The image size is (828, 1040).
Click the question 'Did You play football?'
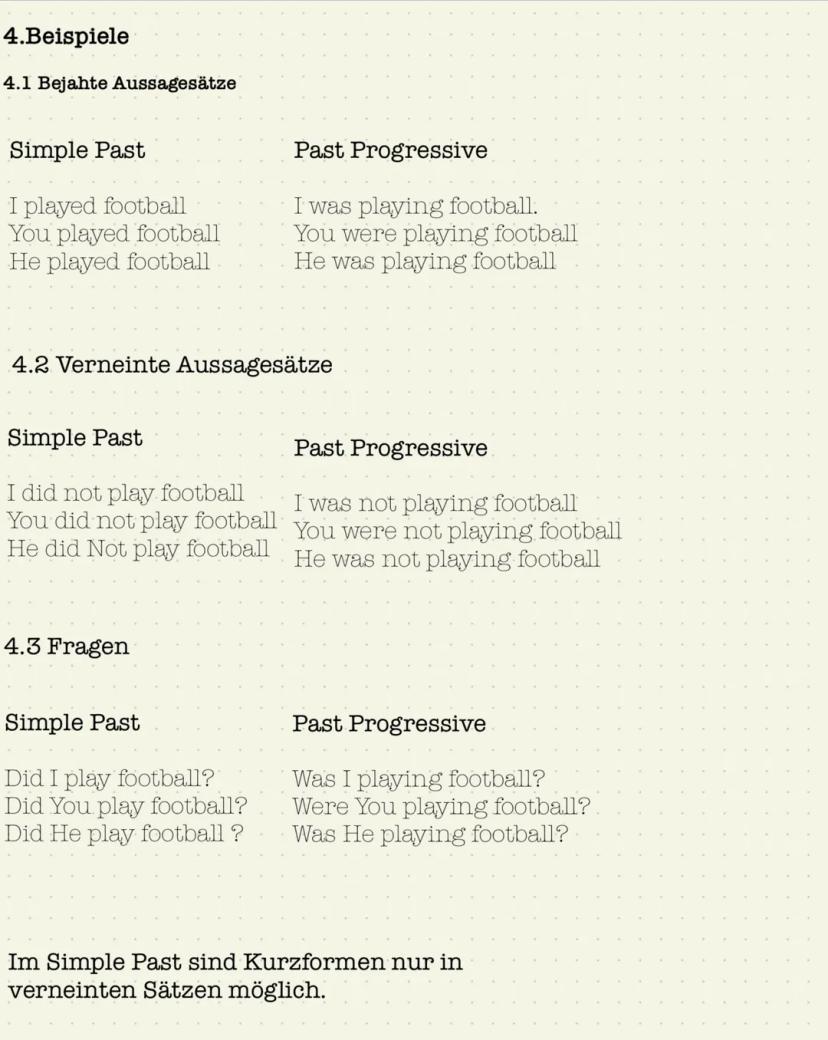coord(126,806)
